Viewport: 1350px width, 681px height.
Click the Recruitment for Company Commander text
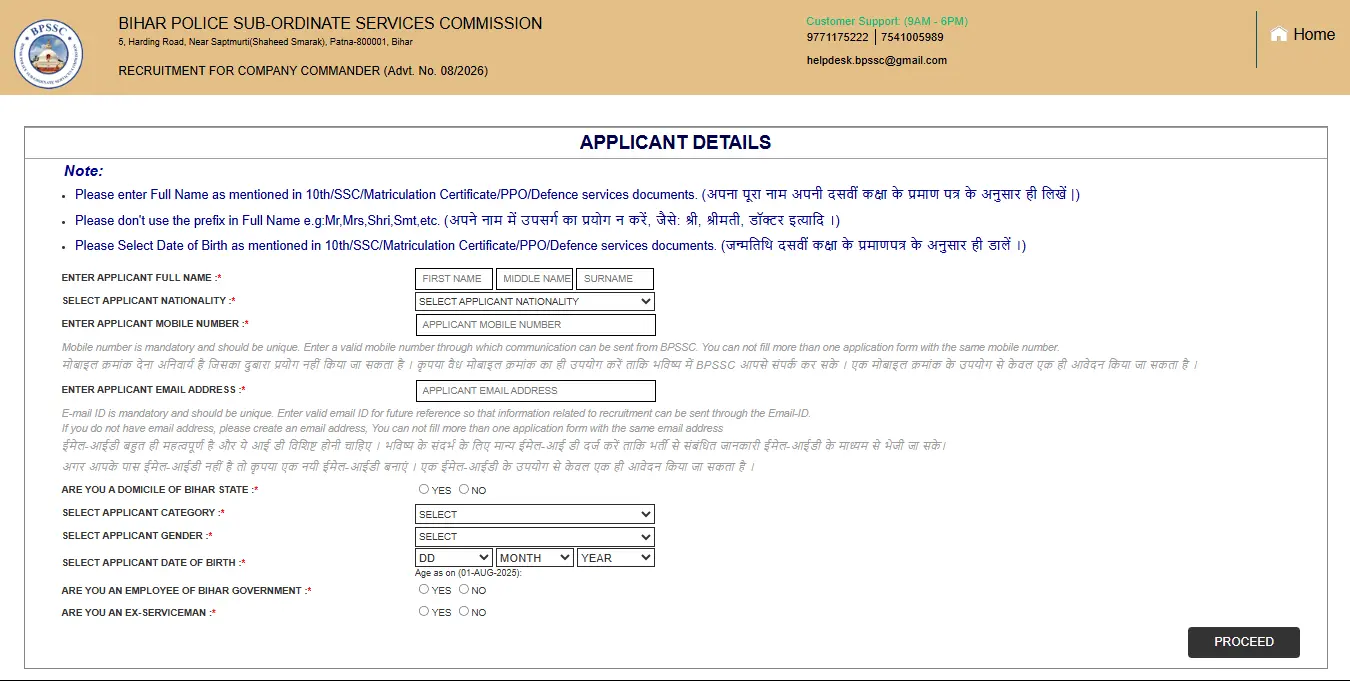(x=303, y=71)
